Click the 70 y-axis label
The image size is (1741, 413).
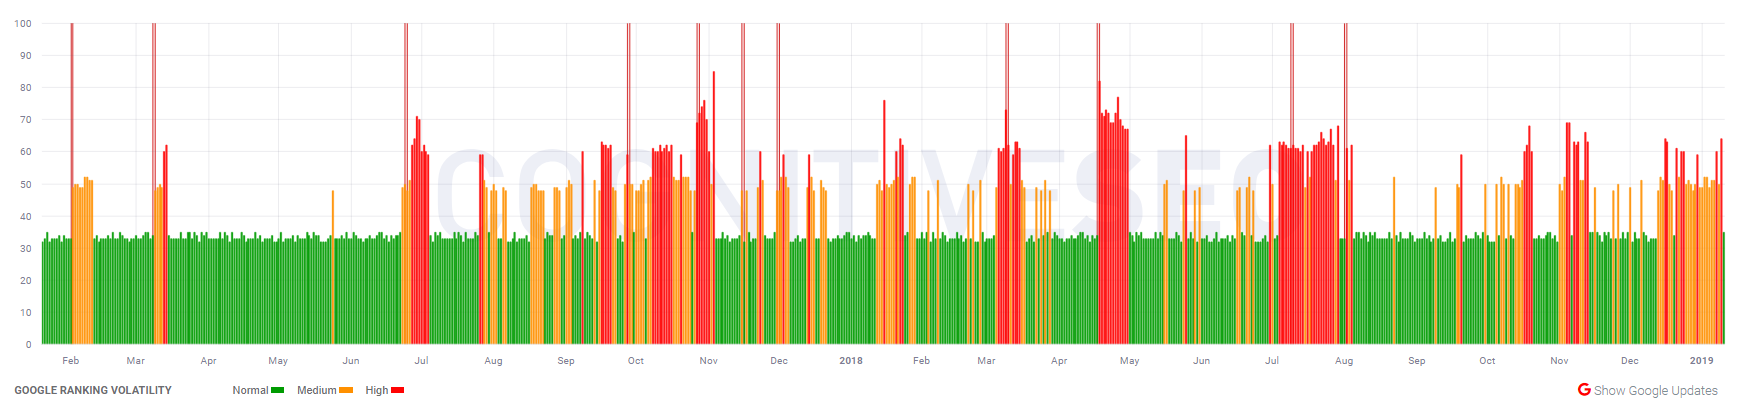click(26, 119)
